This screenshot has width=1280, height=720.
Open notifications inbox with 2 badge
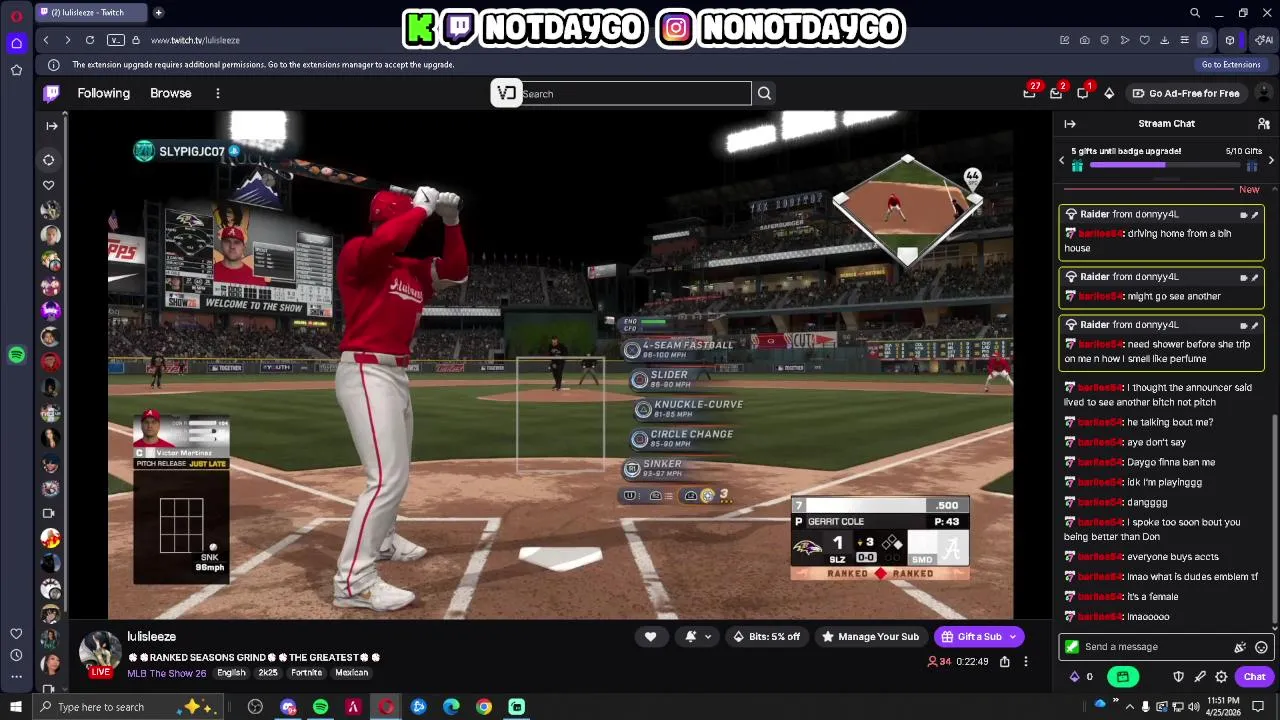tap(1056, 93)
